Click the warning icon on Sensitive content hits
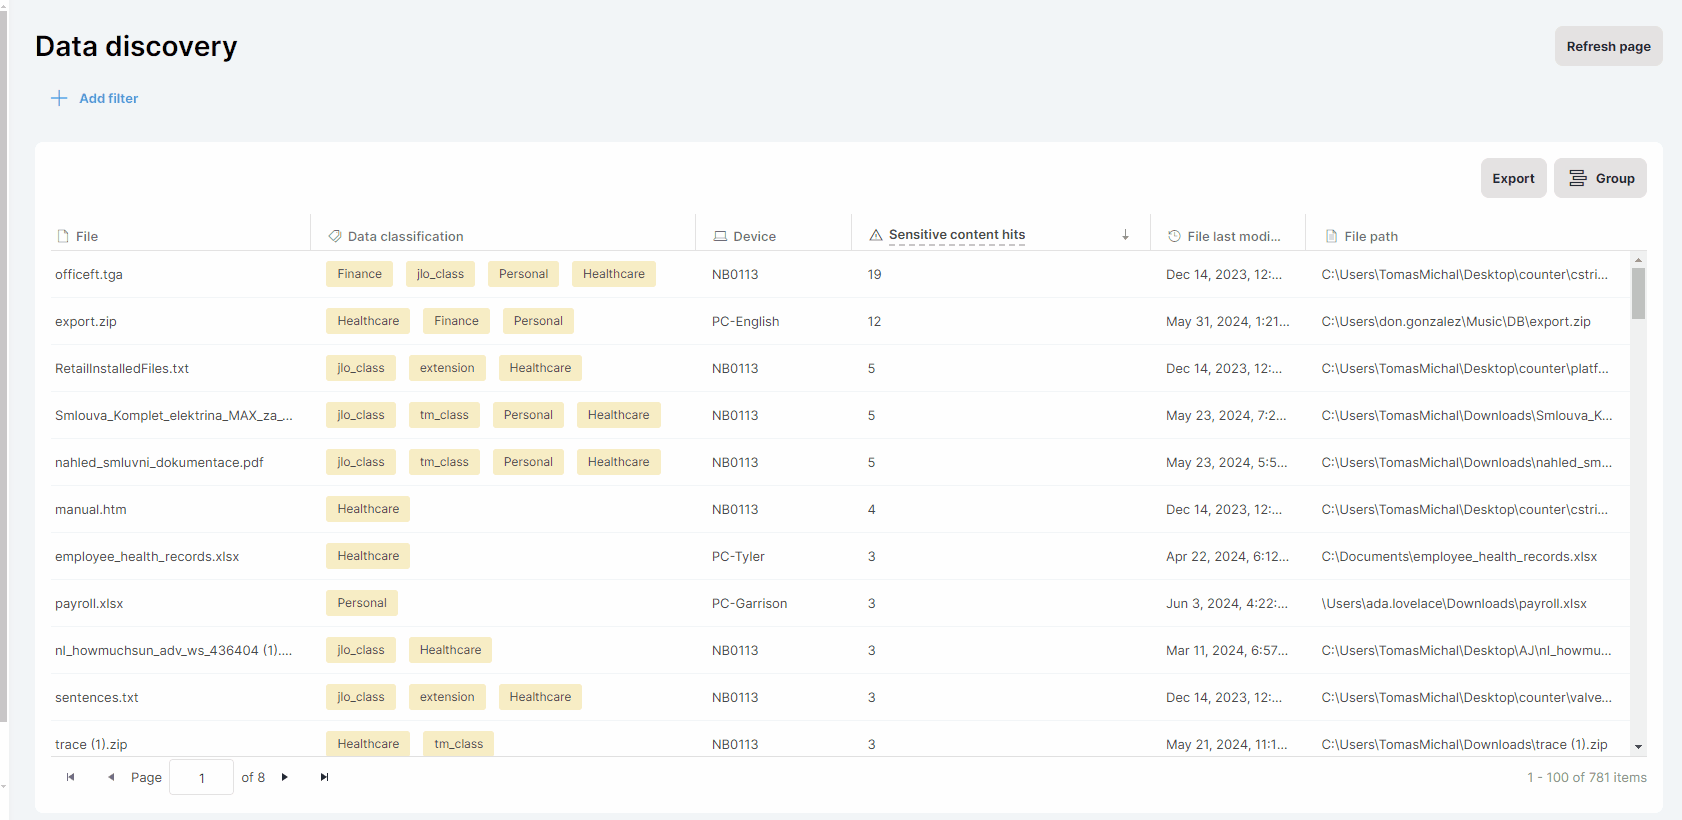The width and height of the screenshot is (1682, 820). coord(876,235)
